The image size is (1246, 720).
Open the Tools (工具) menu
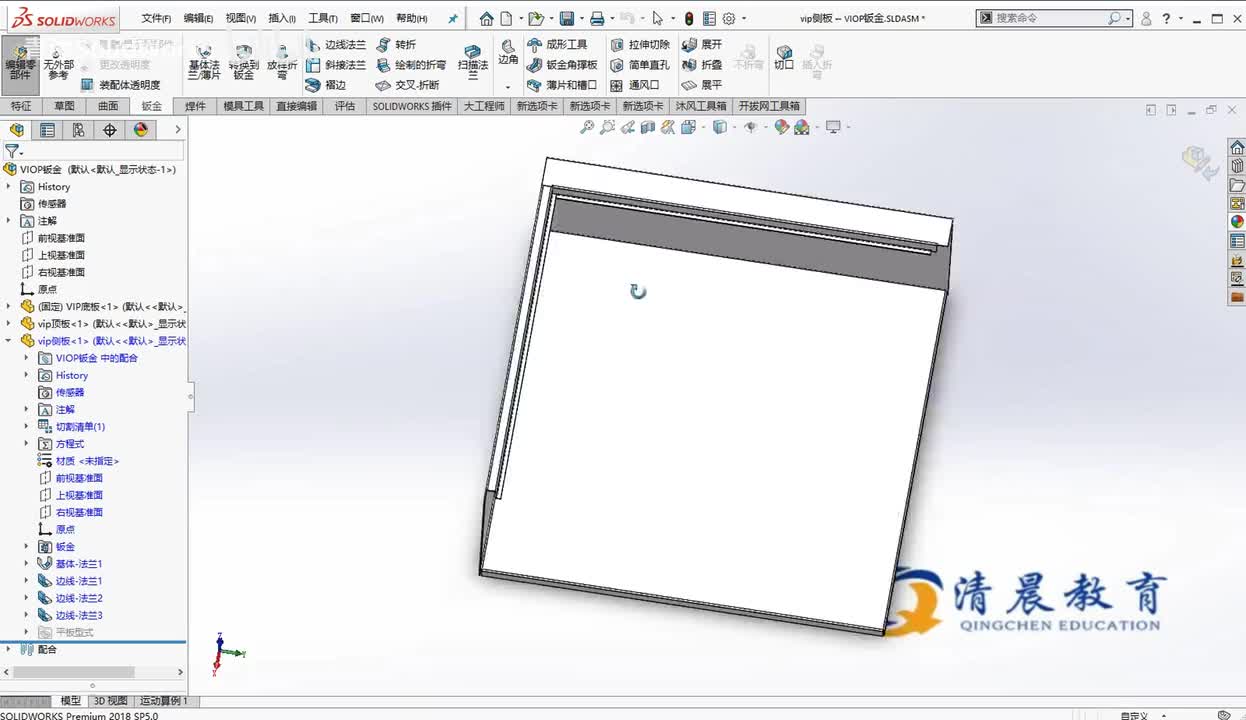[x=323, y=18]
